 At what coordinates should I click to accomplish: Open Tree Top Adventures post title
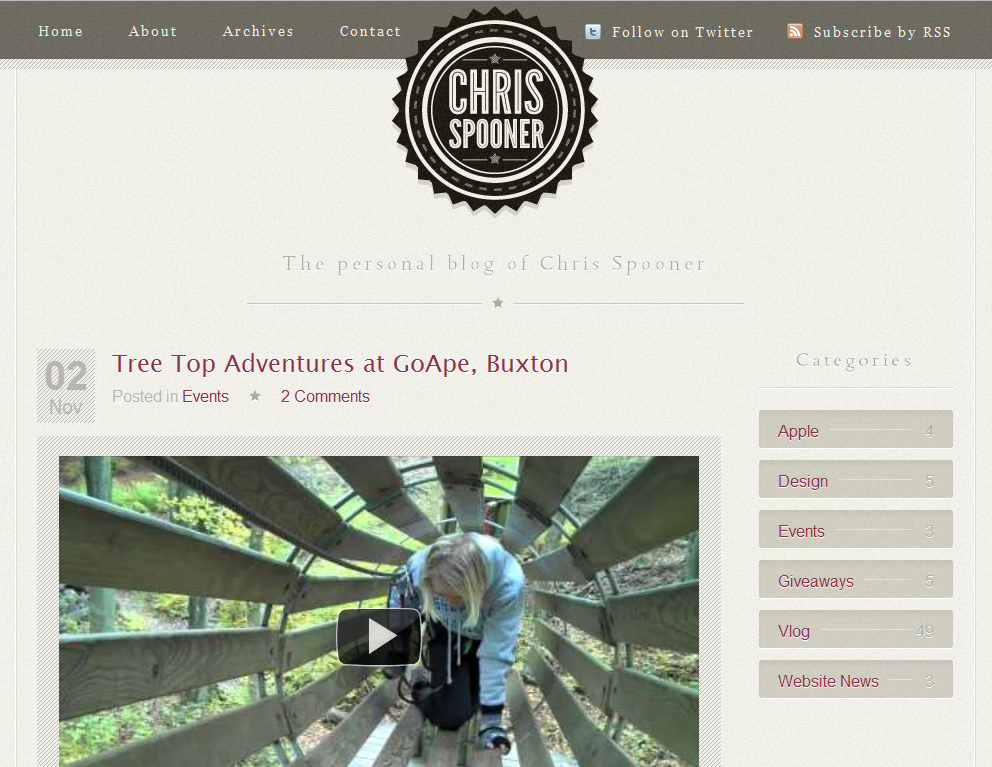coord(340,363)
